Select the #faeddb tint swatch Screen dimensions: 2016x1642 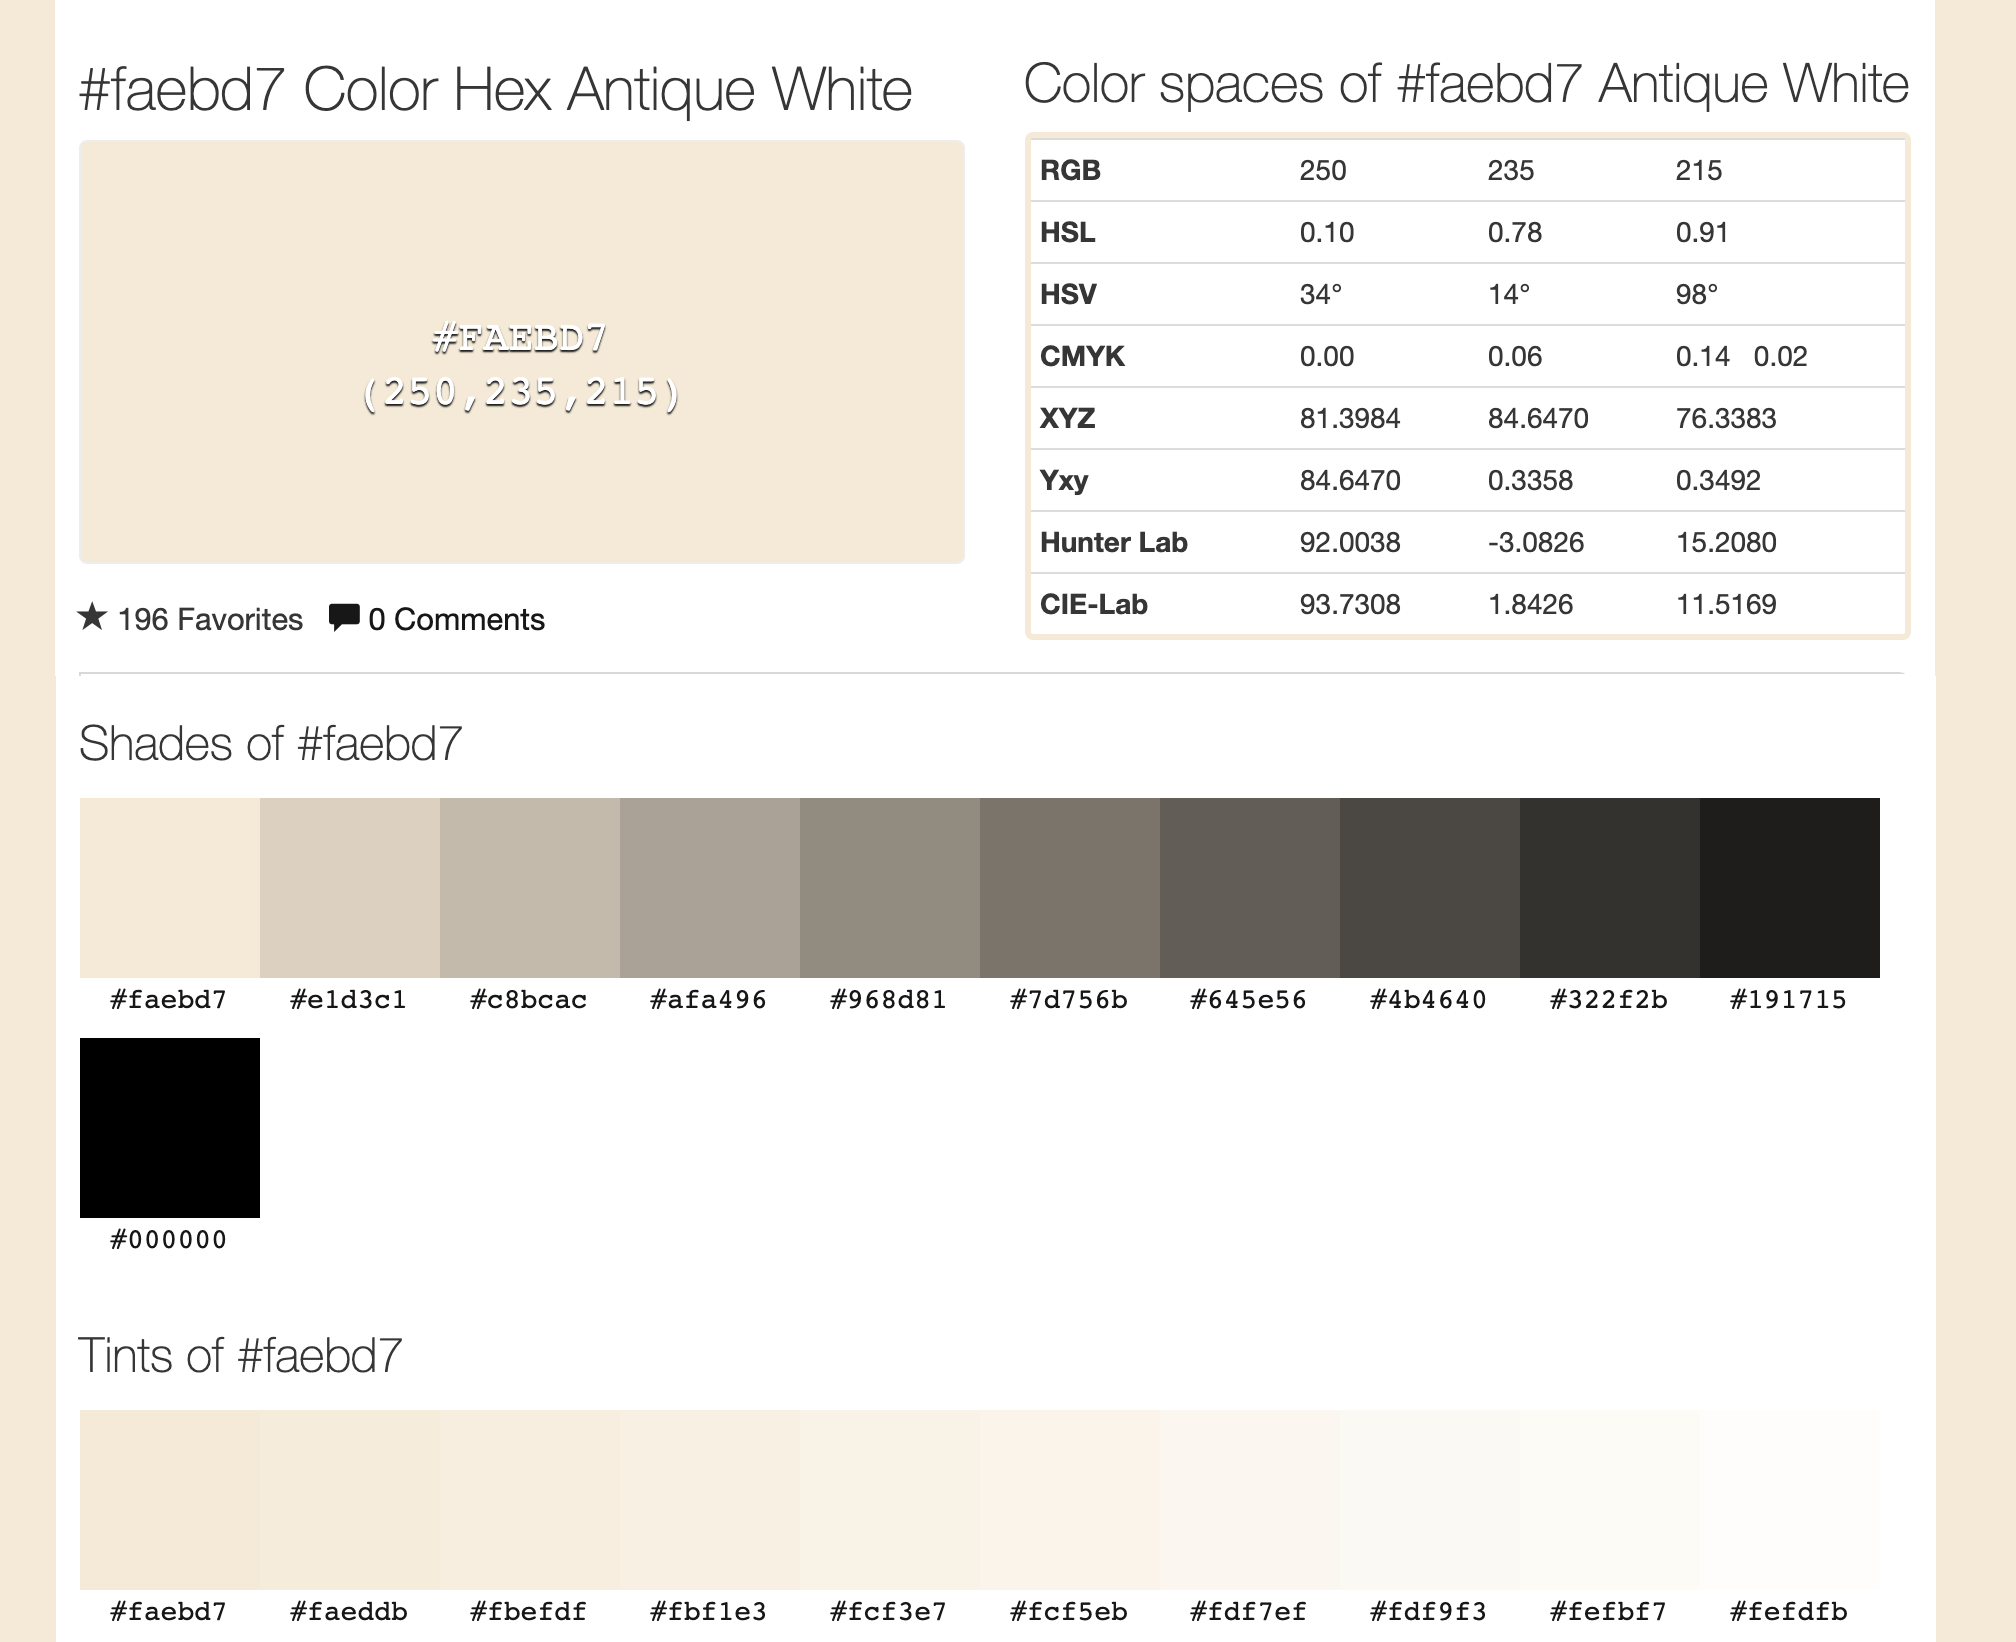[x=349, y=1499]
